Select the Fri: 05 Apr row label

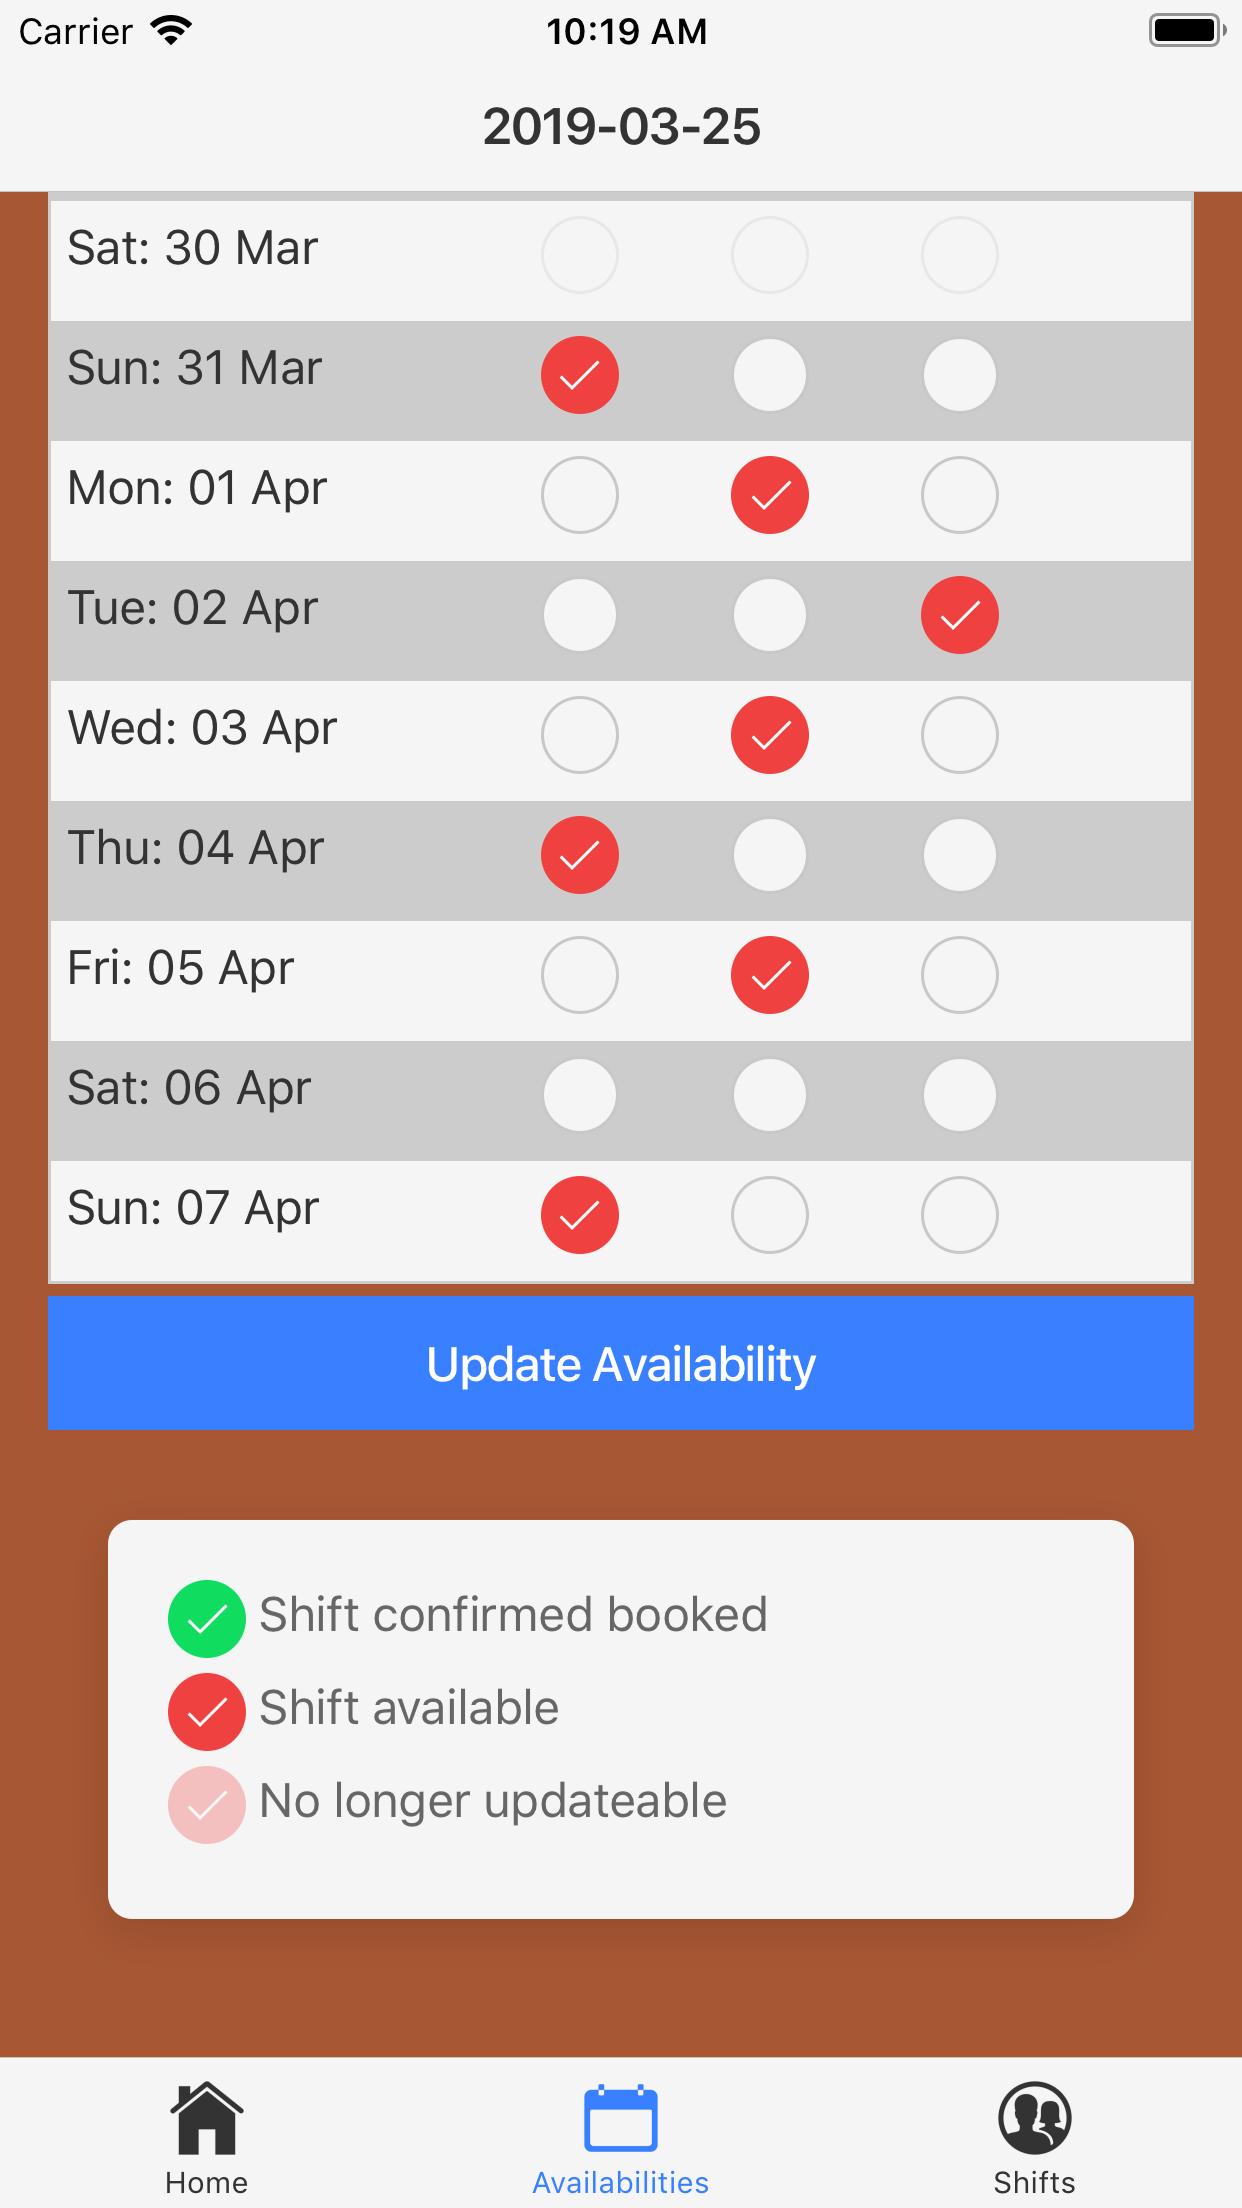(x=181, y=968)
